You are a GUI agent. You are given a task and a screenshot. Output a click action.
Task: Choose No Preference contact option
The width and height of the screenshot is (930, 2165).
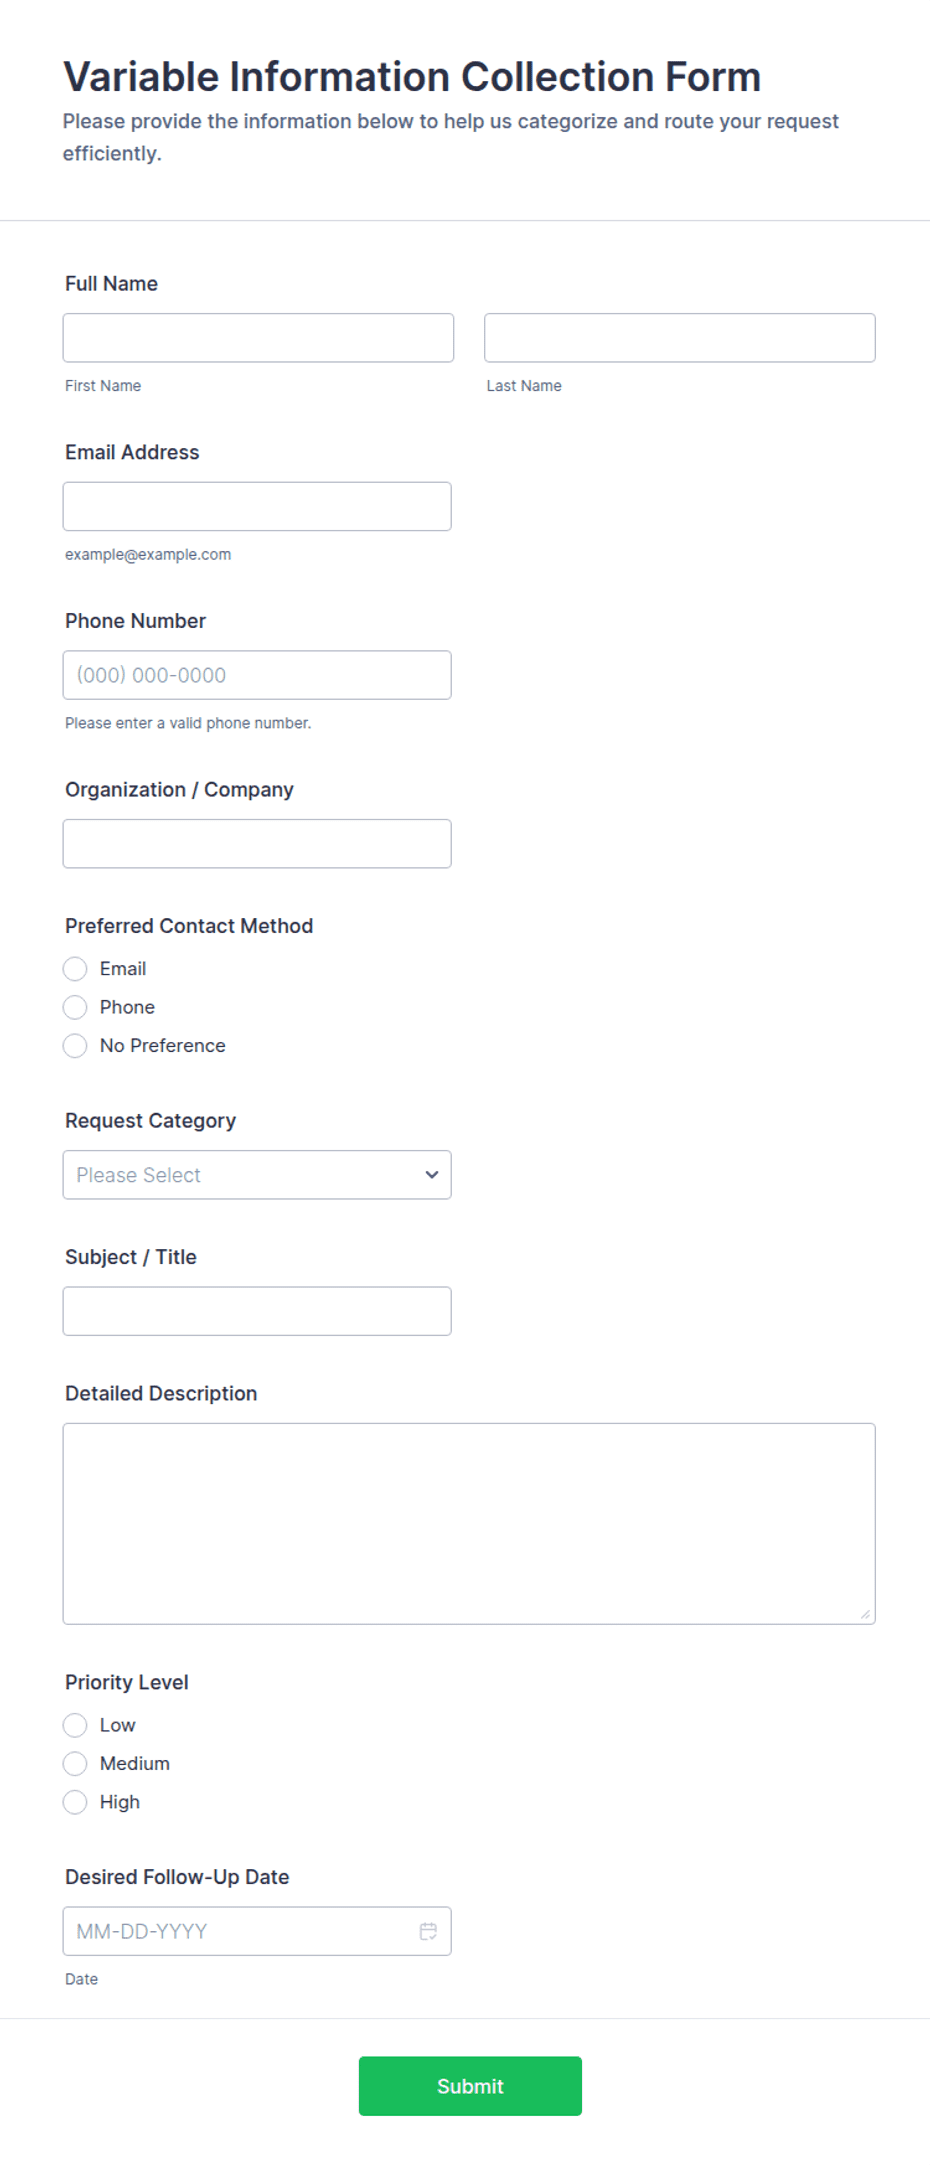[x=75, y=1046]
